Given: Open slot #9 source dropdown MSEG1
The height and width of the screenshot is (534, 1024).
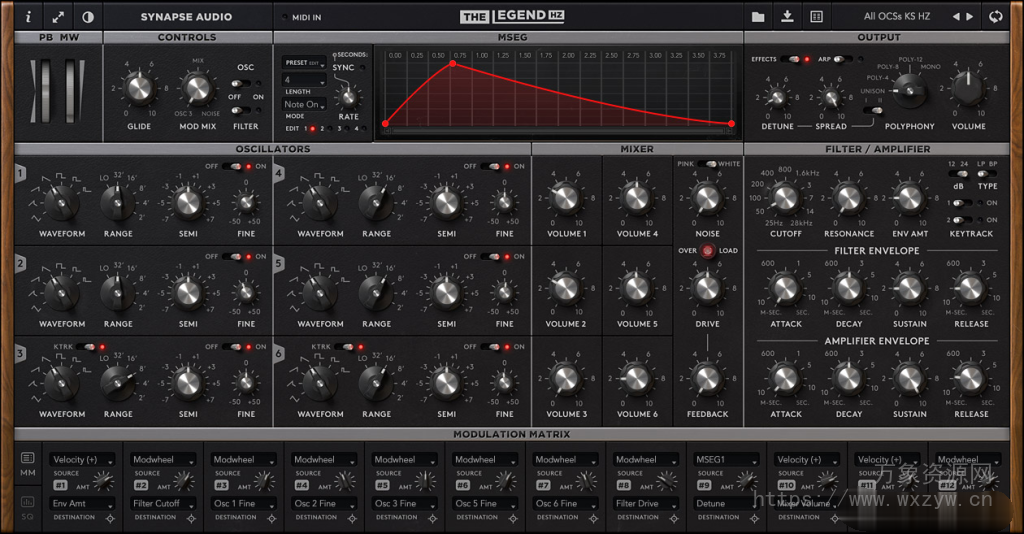Looking at the screenshot, I should (727, 460).
